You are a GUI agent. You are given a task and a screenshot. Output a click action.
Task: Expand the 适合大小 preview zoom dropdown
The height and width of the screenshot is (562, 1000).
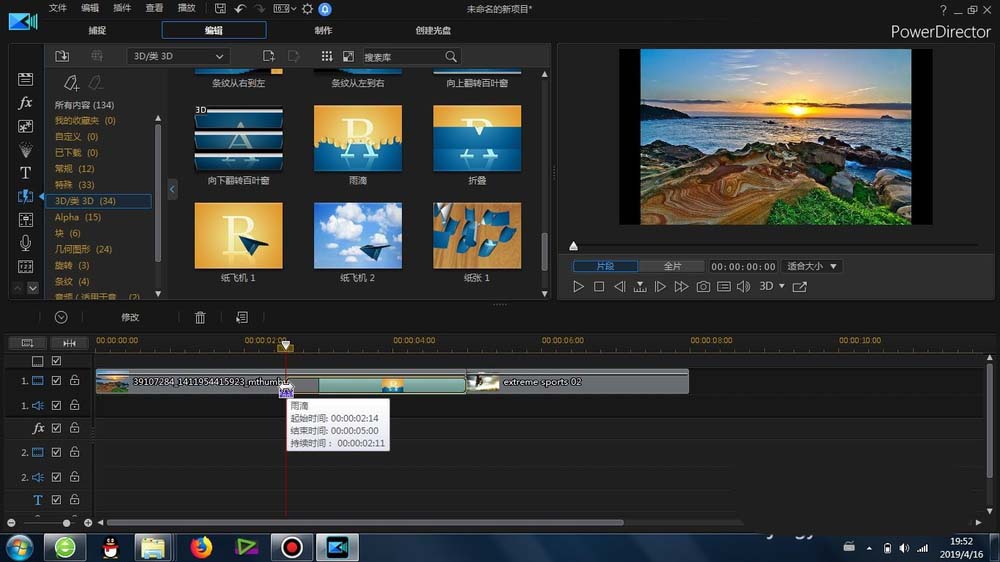811,267
